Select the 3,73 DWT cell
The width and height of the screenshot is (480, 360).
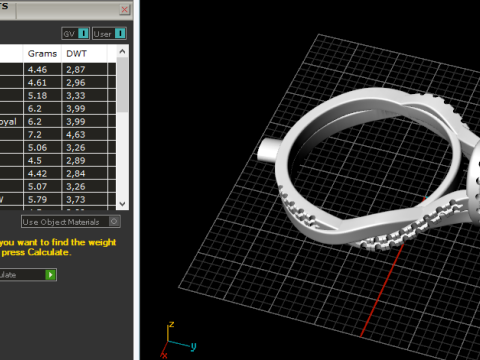tap(84, 199)
